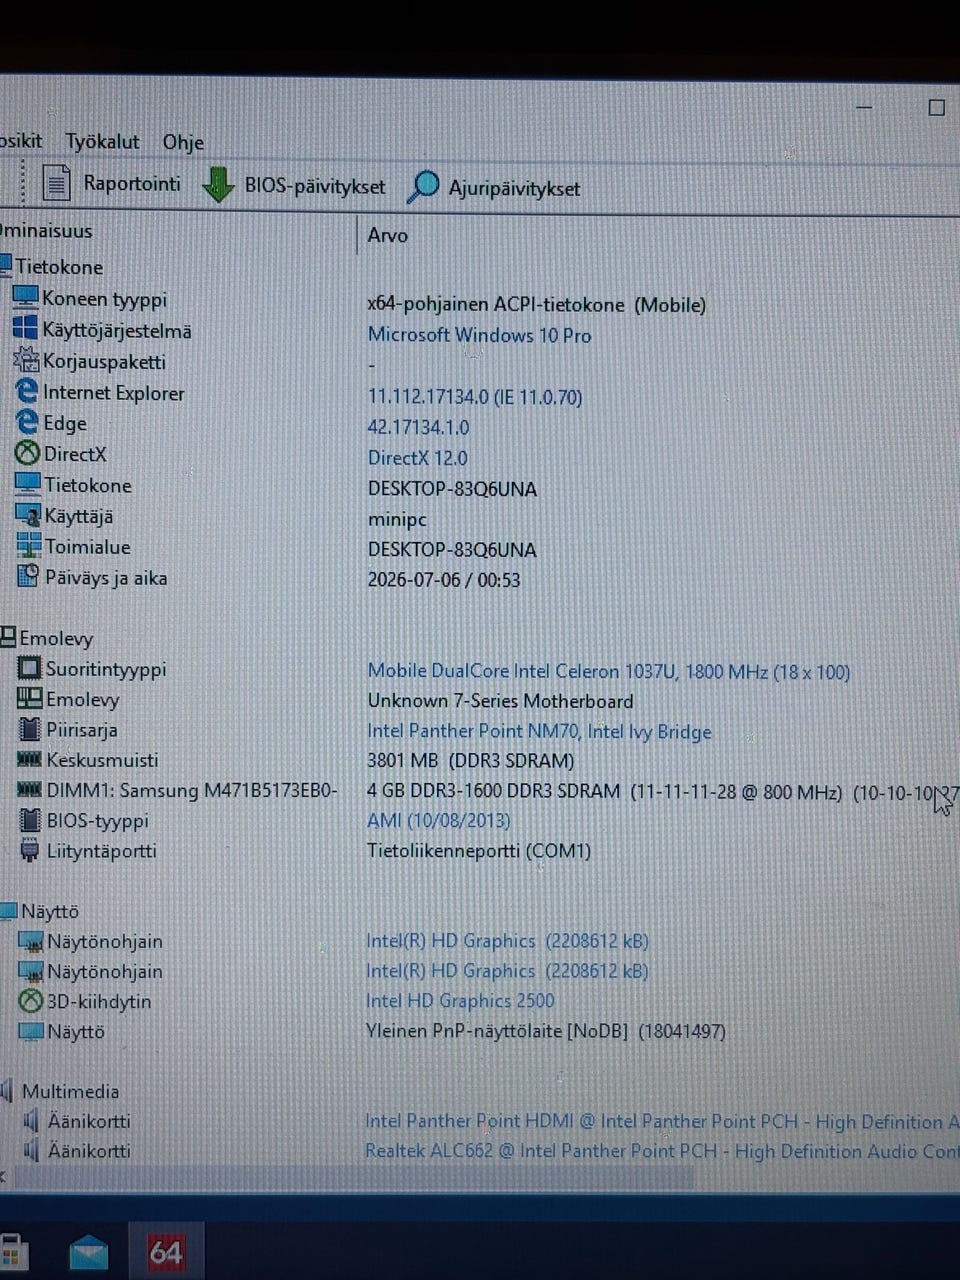Select the Käyttöjärjestelmä Windows logo icon

(x=25, y=329)
